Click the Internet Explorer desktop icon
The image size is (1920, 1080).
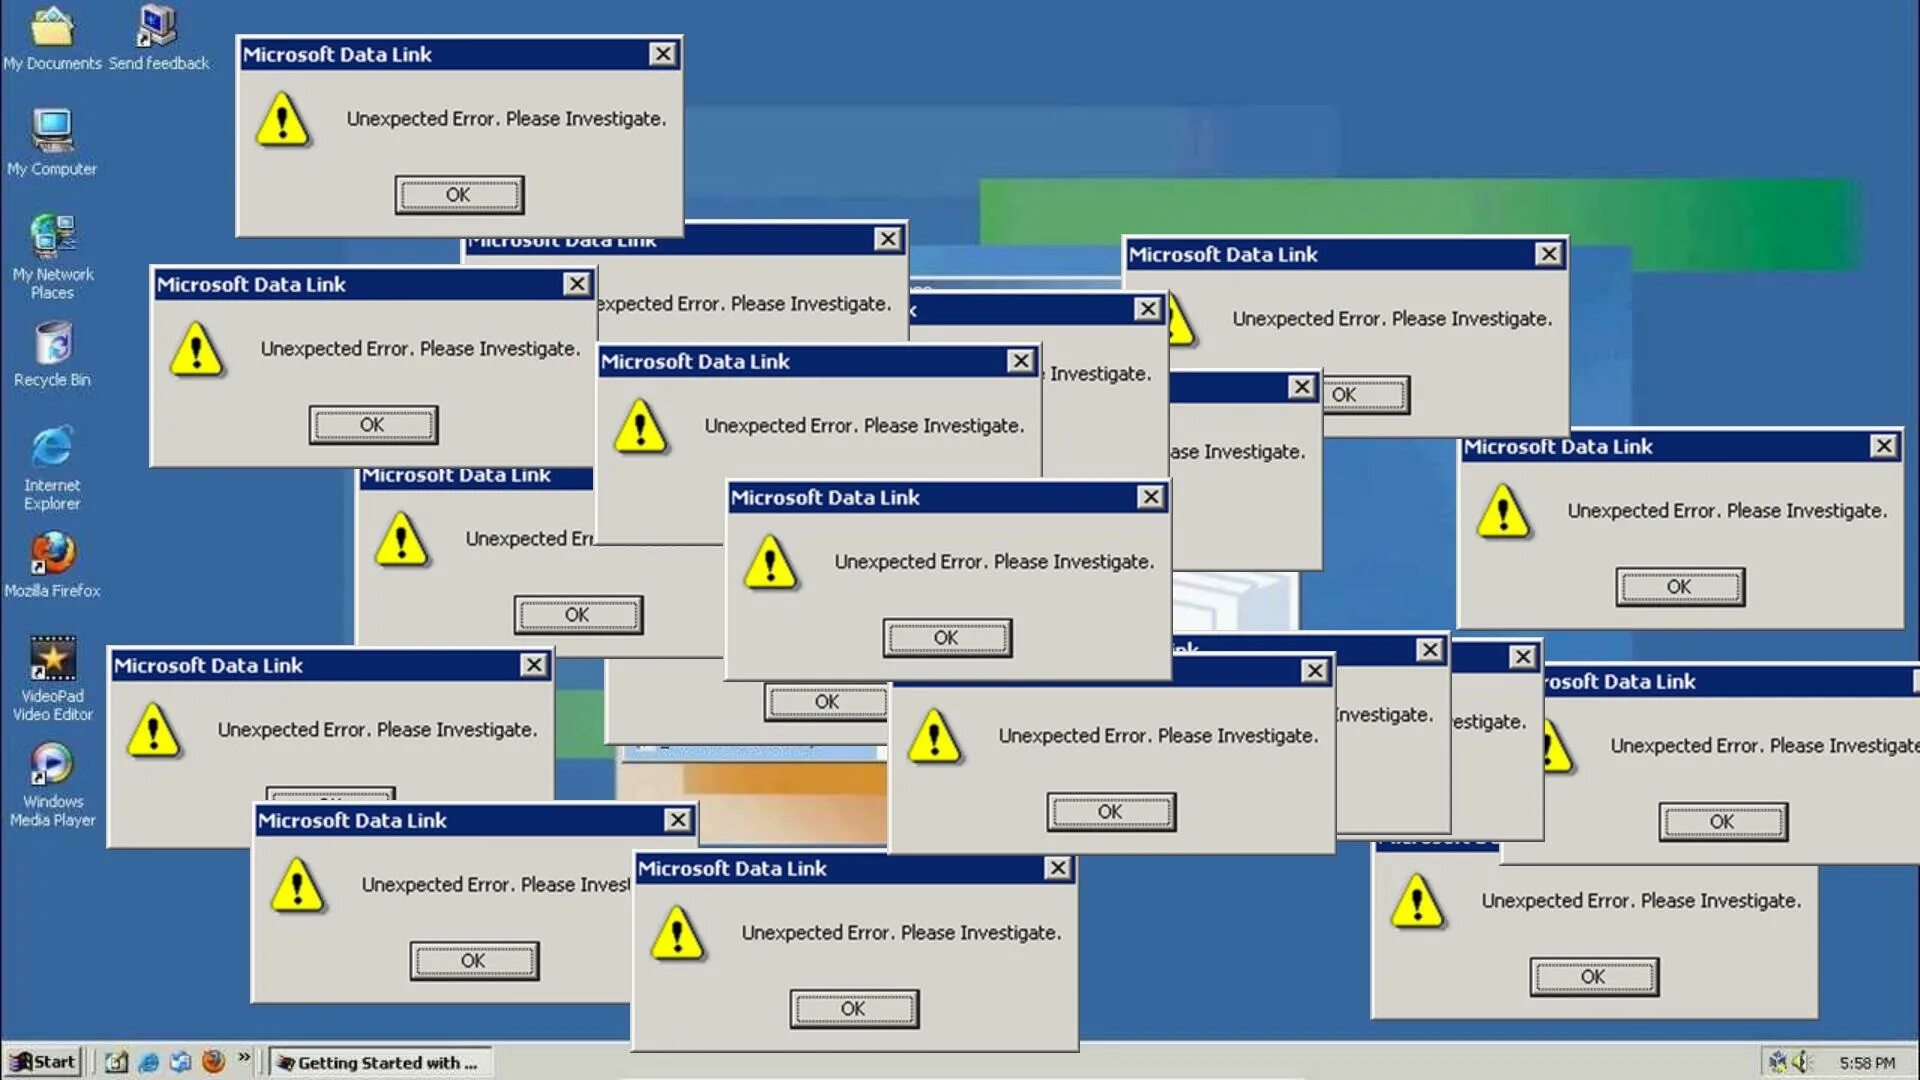click(52, 449)
